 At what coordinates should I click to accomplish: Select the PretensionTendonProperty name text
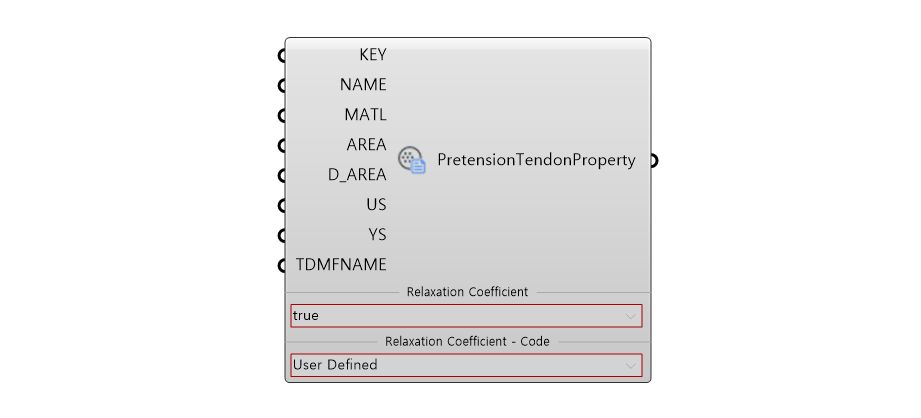[x=536, y=160]
